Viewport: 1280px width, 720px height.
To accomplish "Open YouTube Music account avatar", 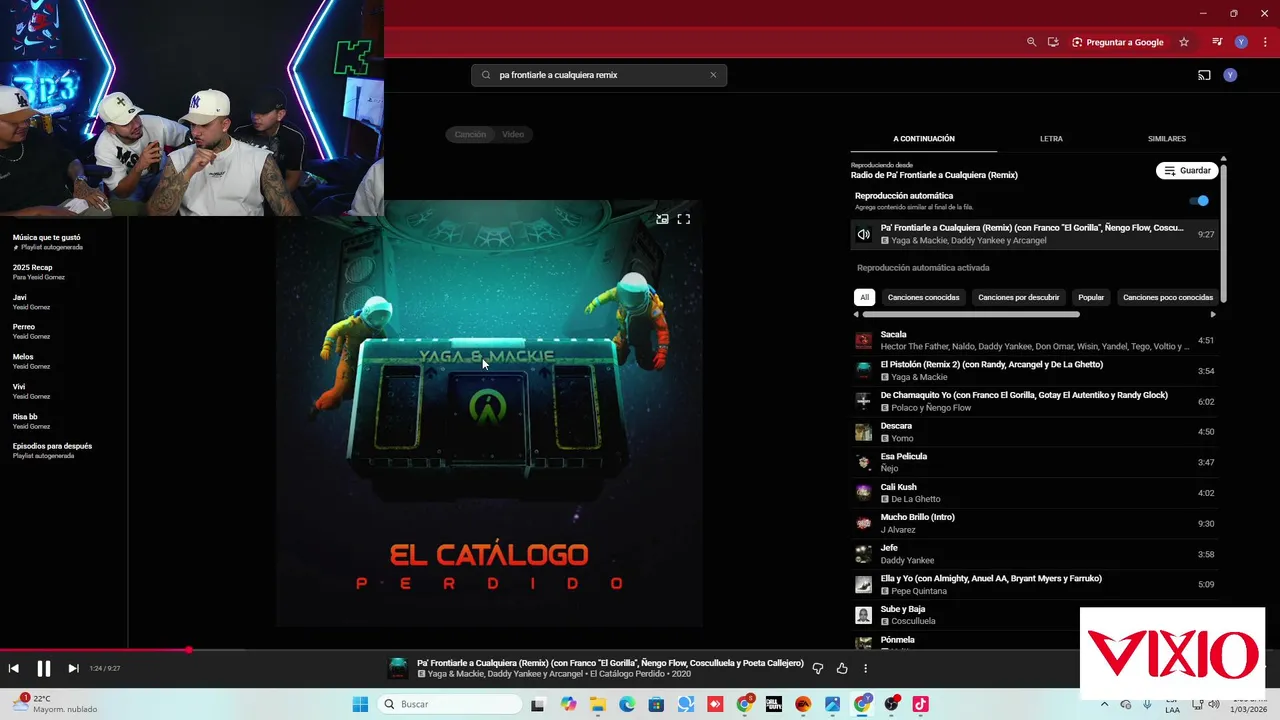I will click(x=1230, y=75).
